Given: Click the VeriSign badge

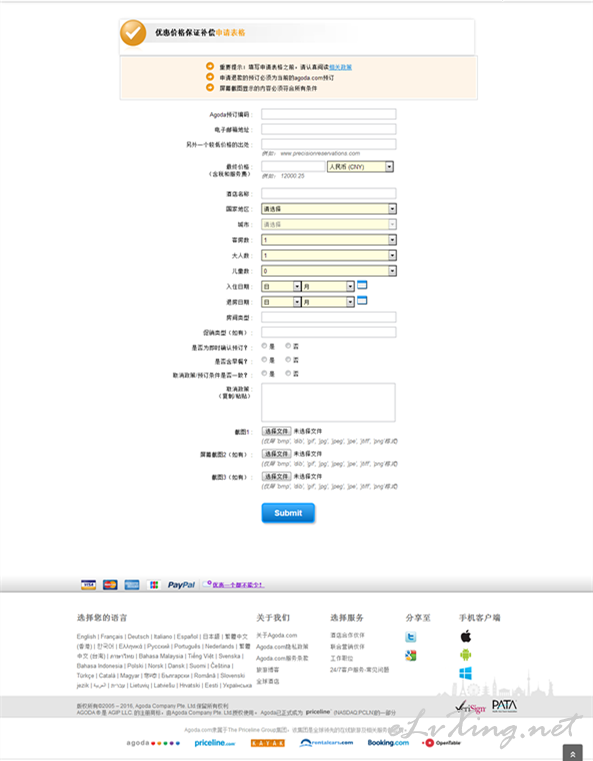Looking at the screenshot, I should click(x=471, y=707).
